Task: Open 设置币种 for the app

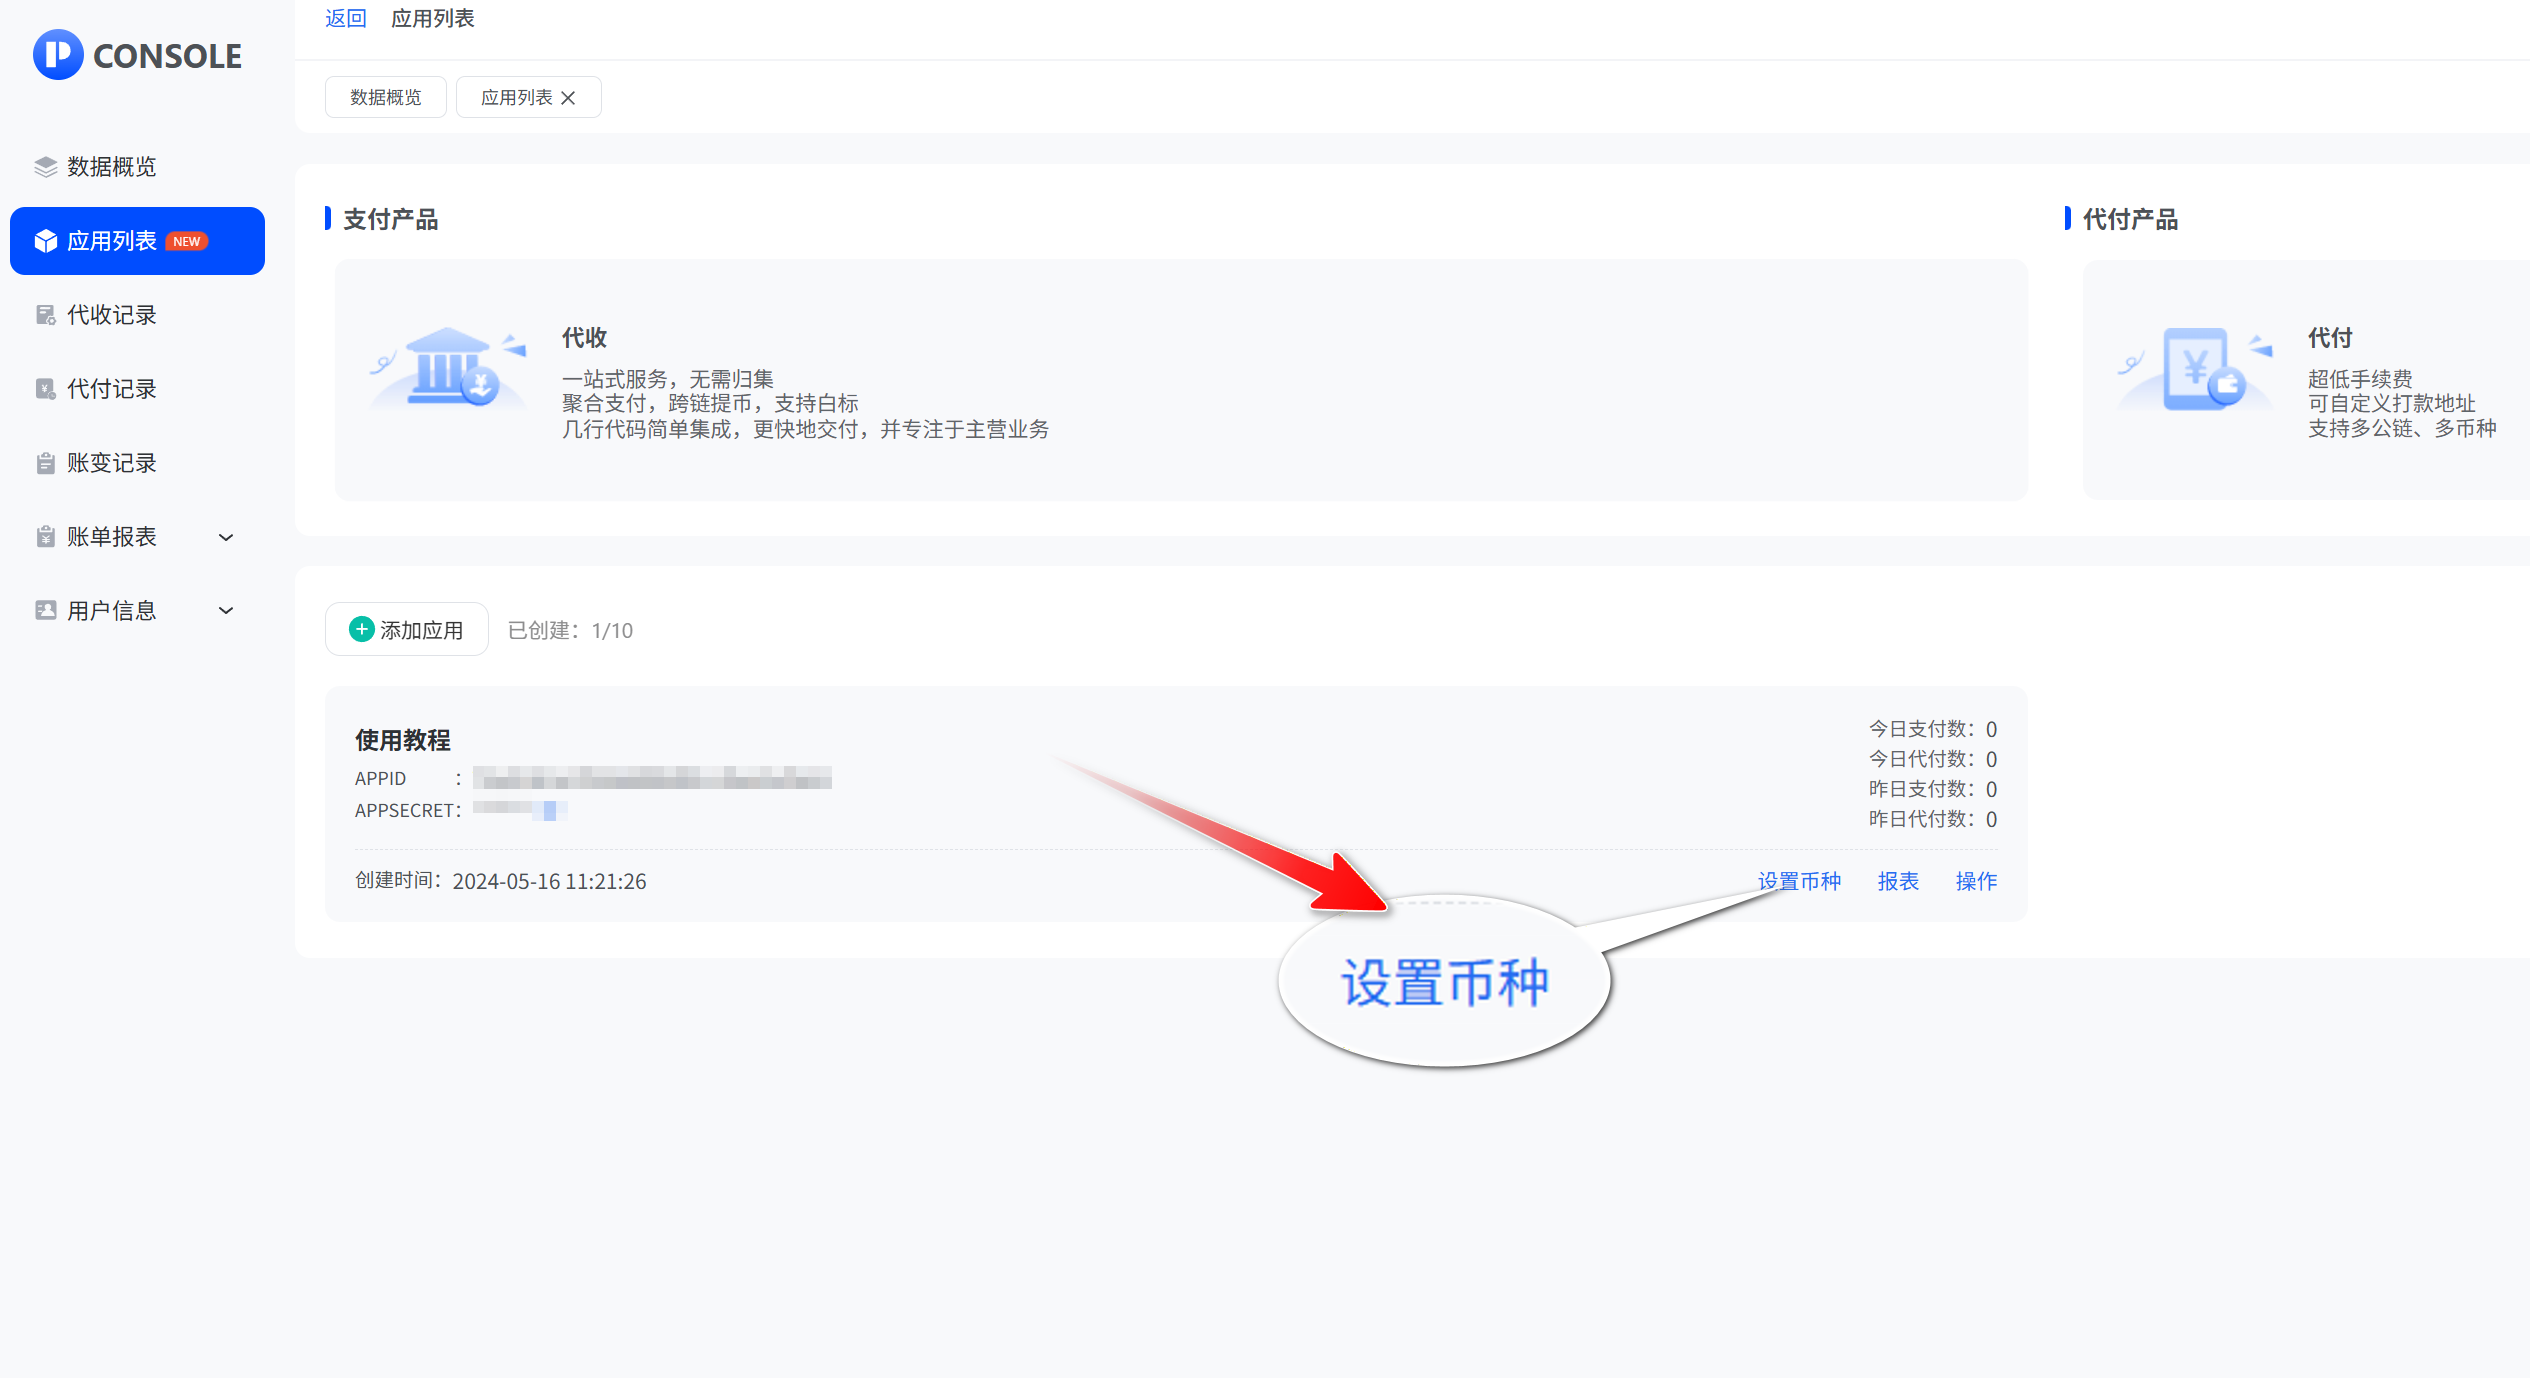Action: 1798,881
